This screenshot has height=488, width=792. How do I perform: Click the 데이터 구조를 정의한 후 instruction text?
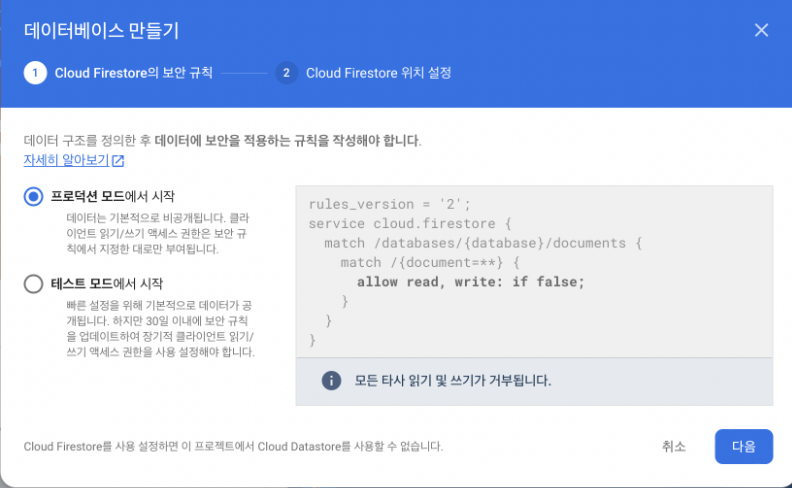tap(222, 140)
